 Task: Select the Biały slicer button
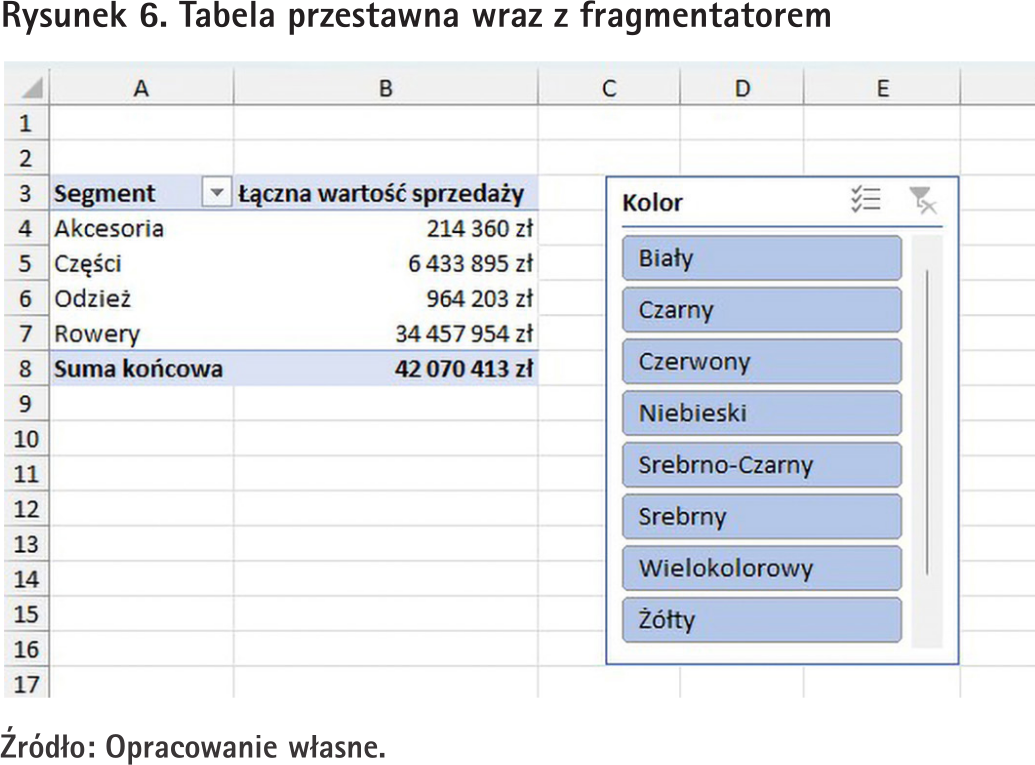coord(761,258)
